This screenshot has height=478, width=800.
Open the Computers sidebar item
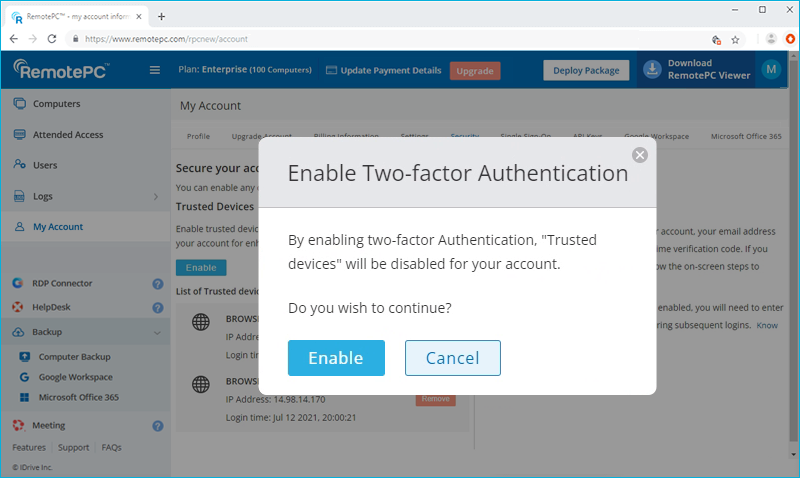(x=56, y=104)
